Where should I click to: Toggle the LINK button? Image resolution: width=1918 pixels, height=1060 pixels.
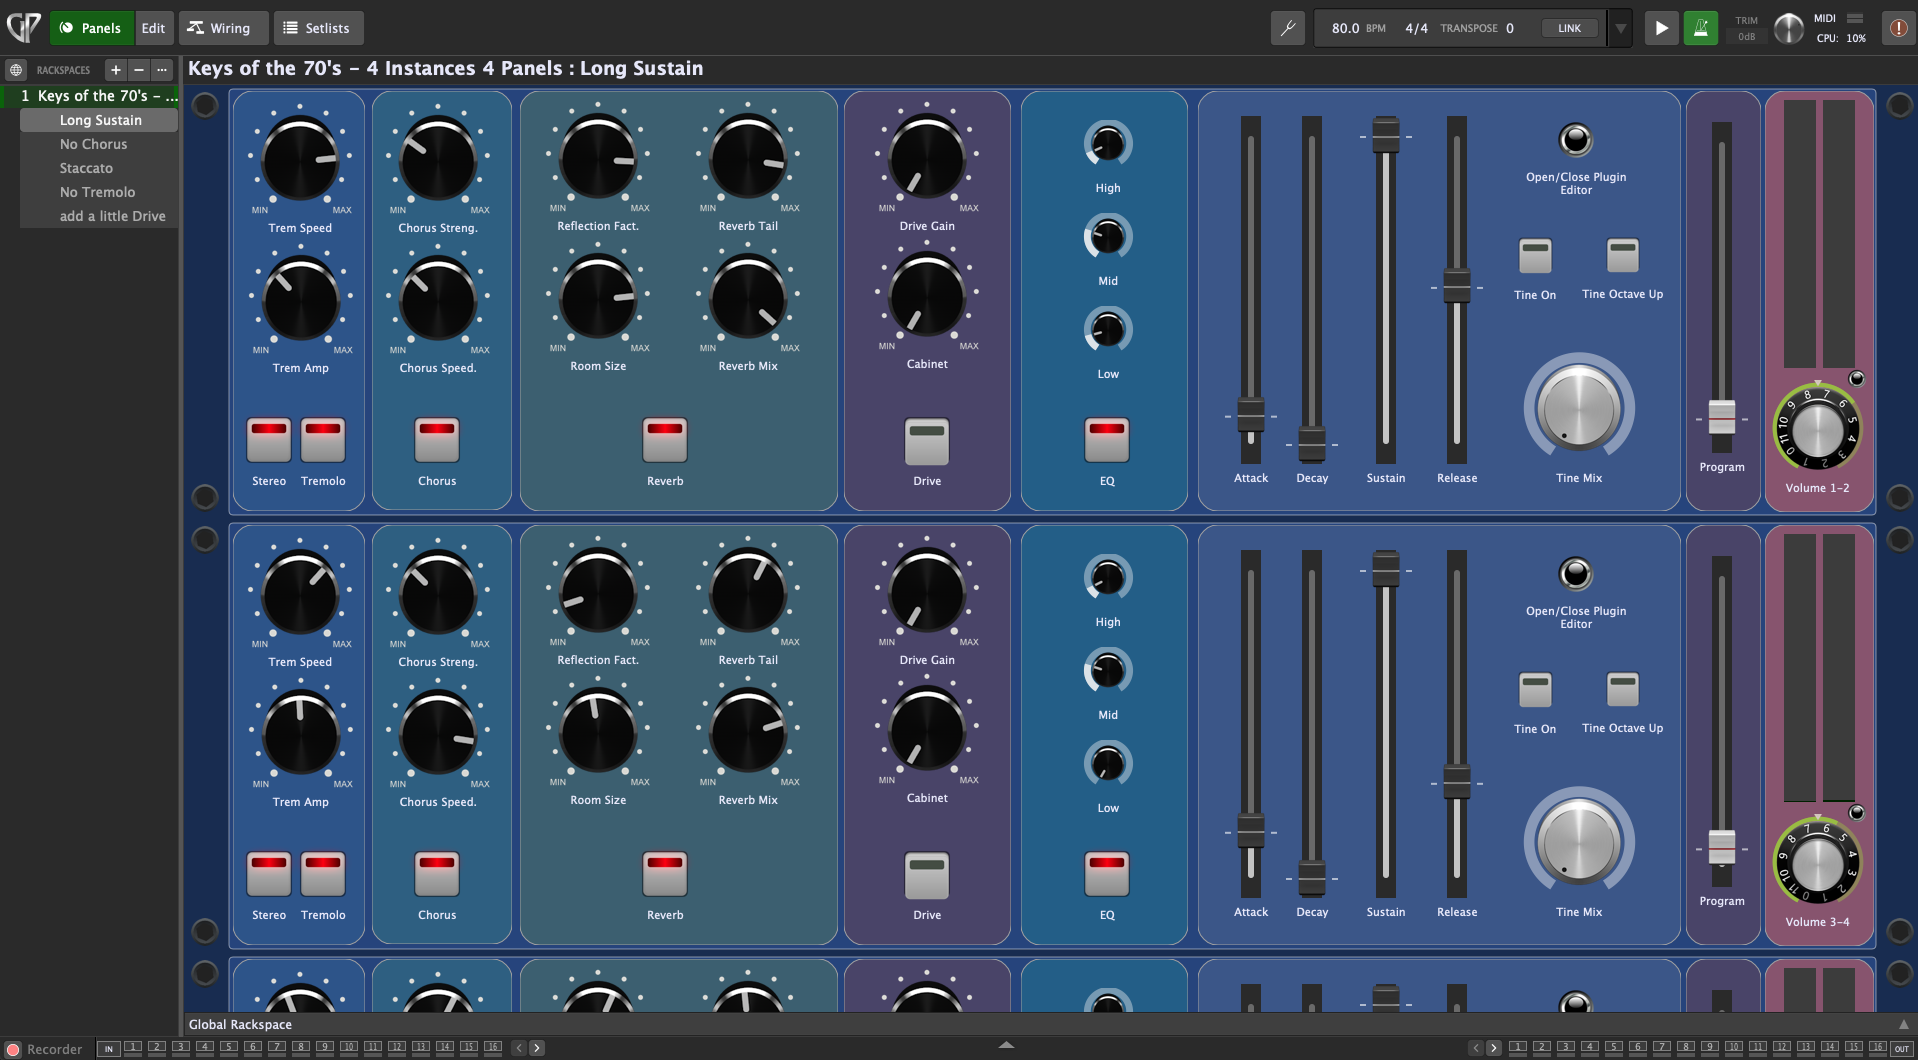[x=1569, y=28]
